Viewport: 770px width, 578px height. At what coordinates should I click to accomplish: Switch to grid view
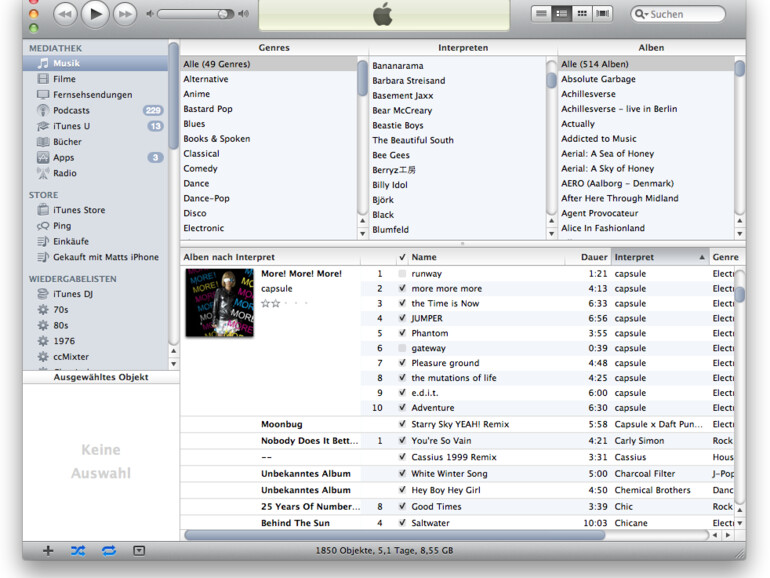pyautogui.click(x=582, y=14)
